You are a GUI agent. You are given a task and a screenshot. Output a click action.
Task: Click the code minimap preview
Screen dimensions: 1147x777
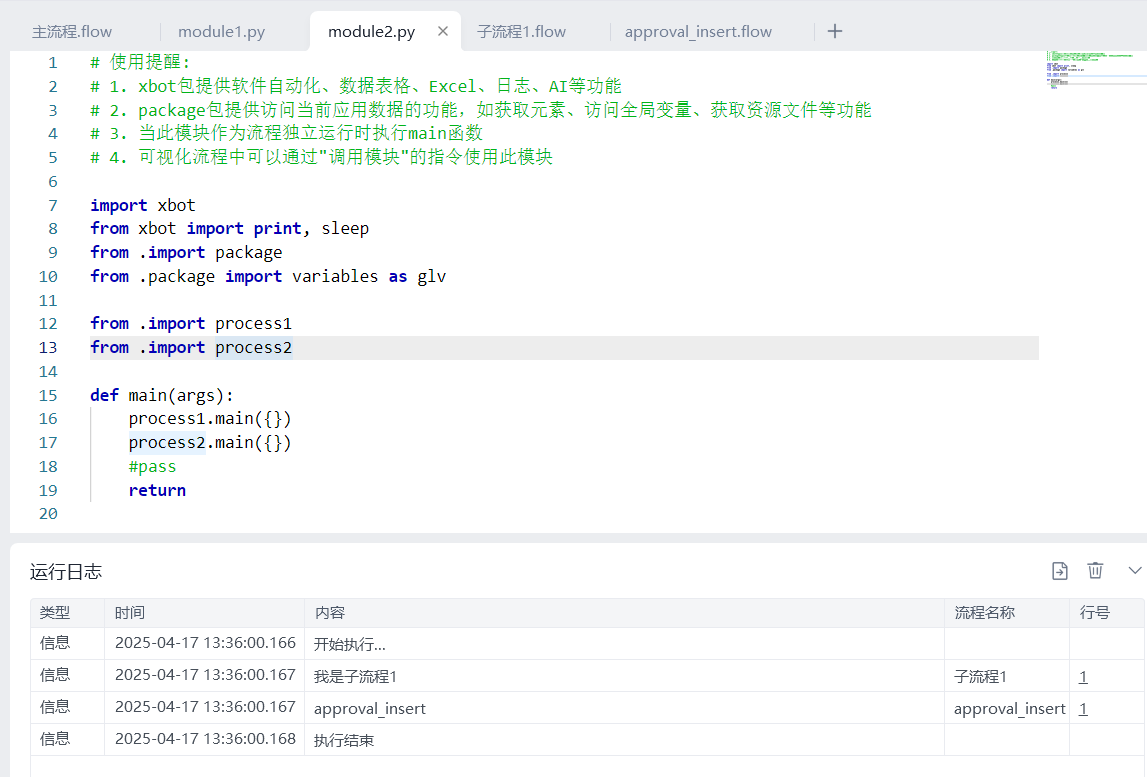tap(1090, 70)
